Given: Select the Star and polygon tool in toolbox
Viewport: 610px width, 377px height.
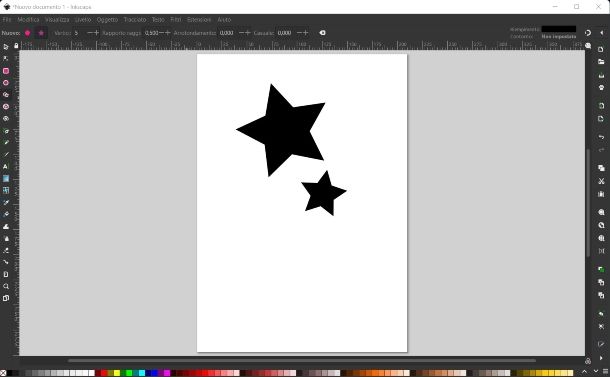Looking at the screenshot, I should (x=6, y=95).
